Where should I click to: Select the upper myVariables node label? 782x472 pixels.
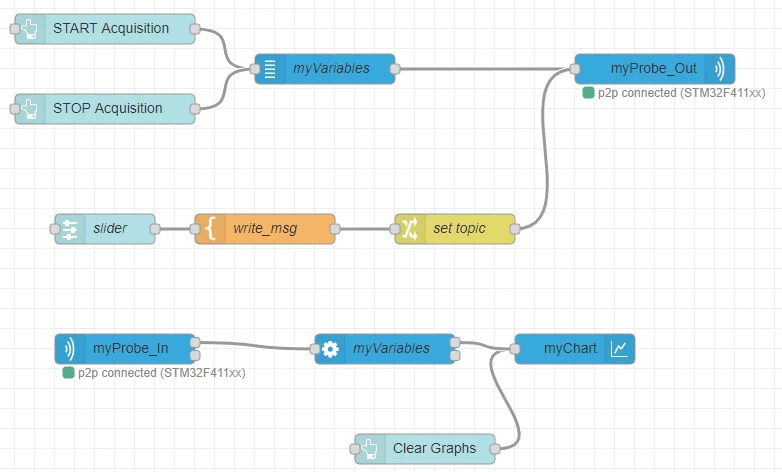point(331,68)
